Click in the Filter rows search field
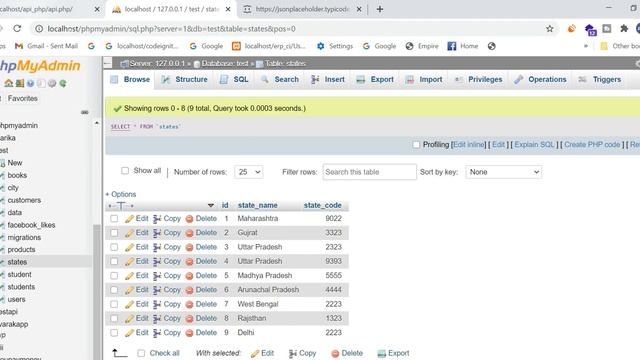Screen dimensions: 640x360 (x=369, y=172)
